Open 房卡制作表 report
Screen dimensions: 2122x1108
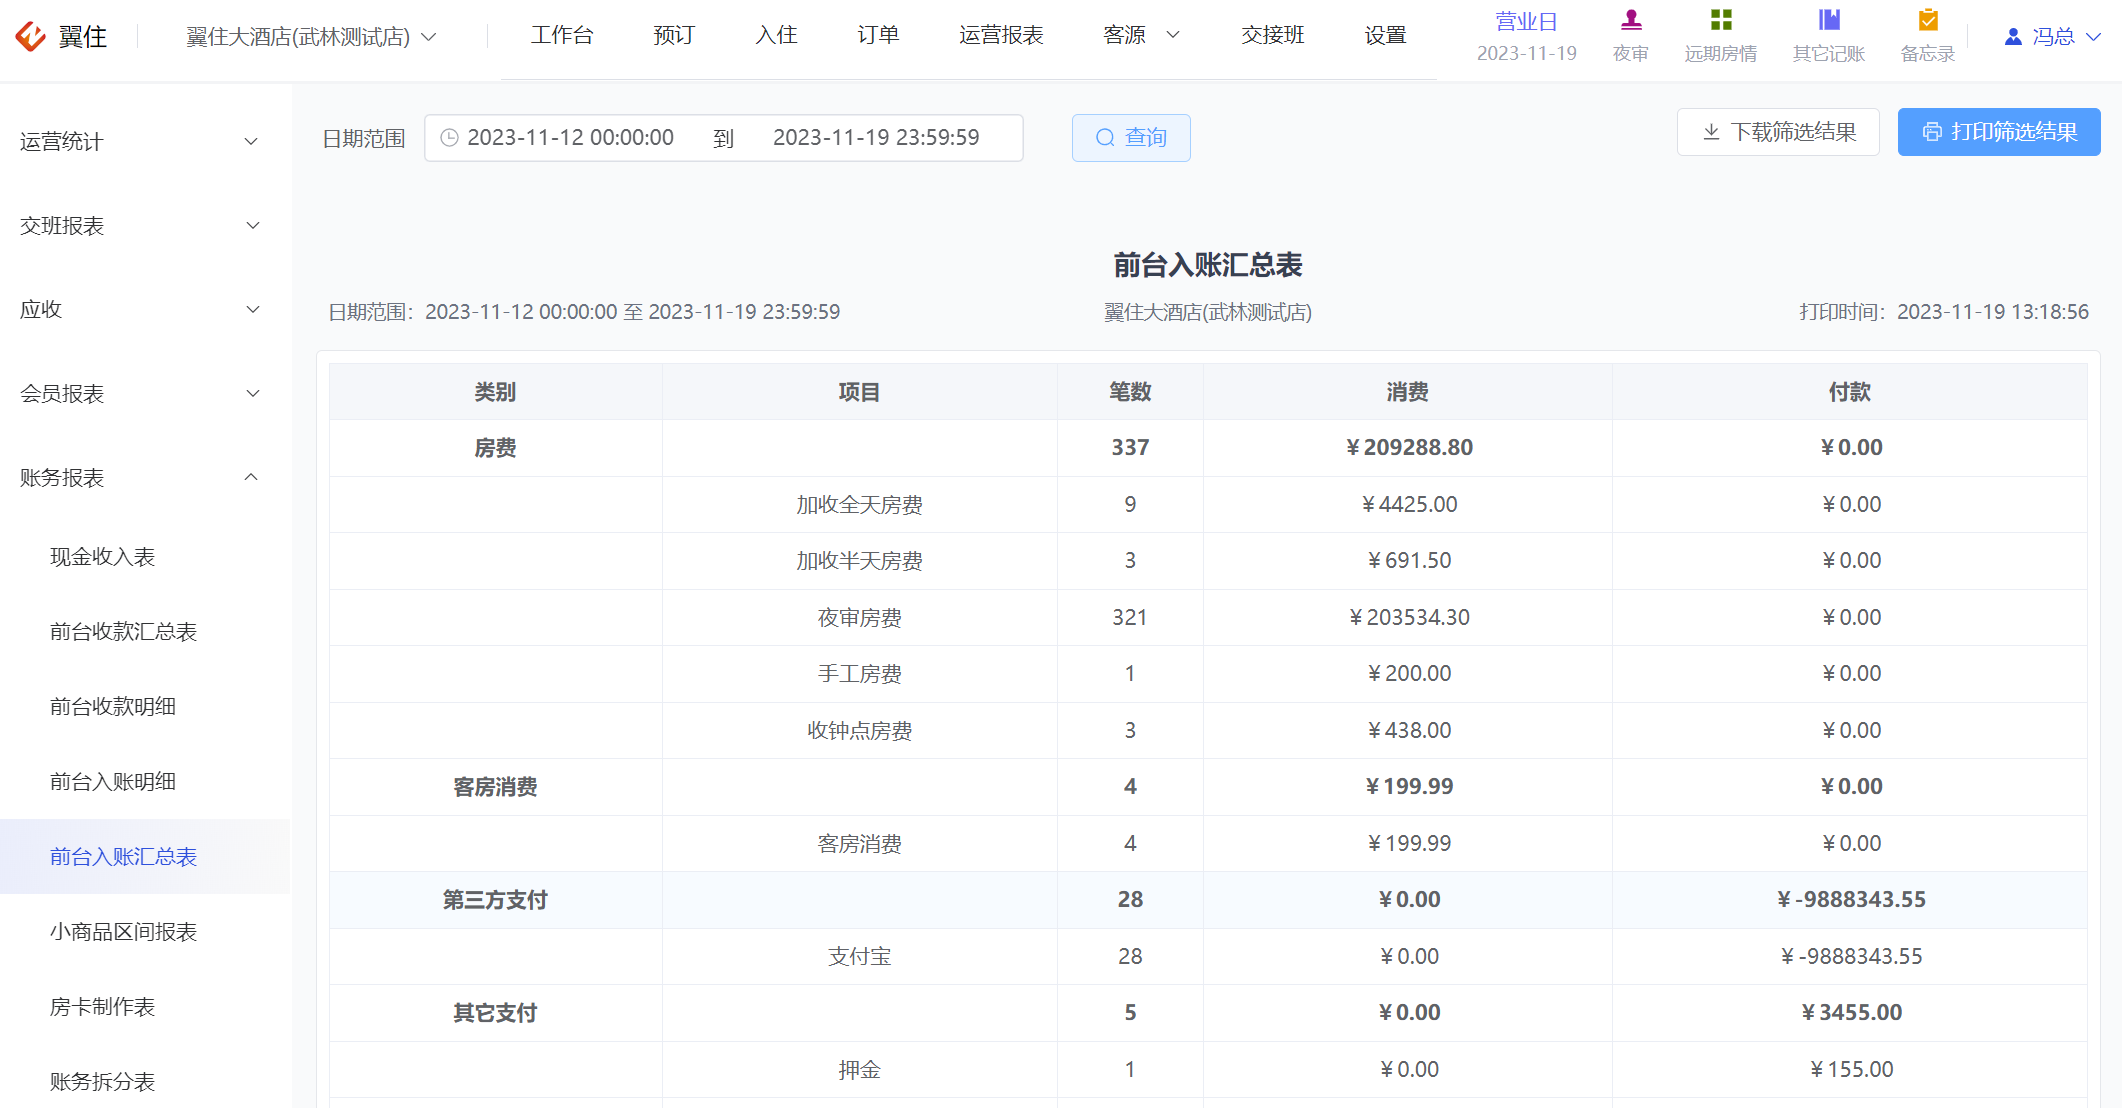point(145,1007)
